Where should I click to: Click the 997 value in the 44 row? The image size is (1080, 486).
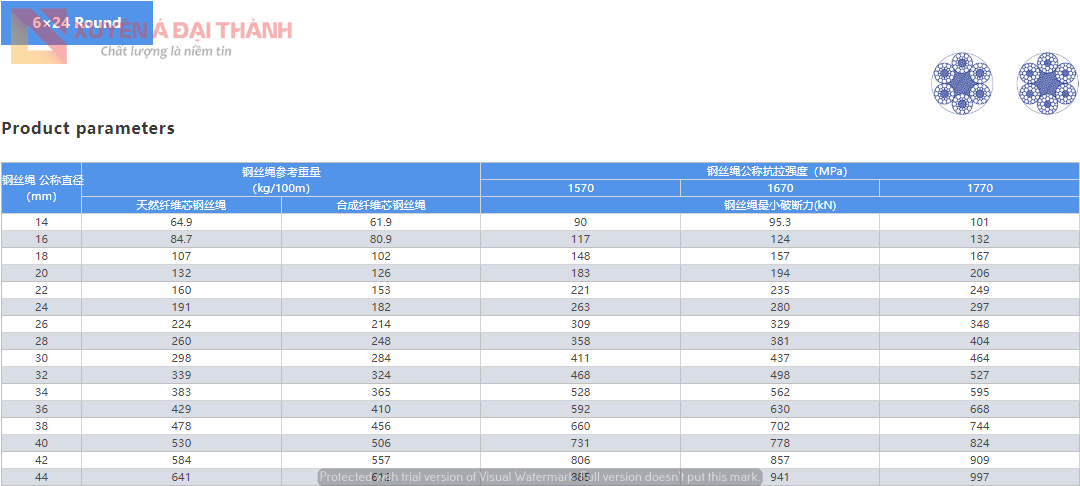[979, 477]
